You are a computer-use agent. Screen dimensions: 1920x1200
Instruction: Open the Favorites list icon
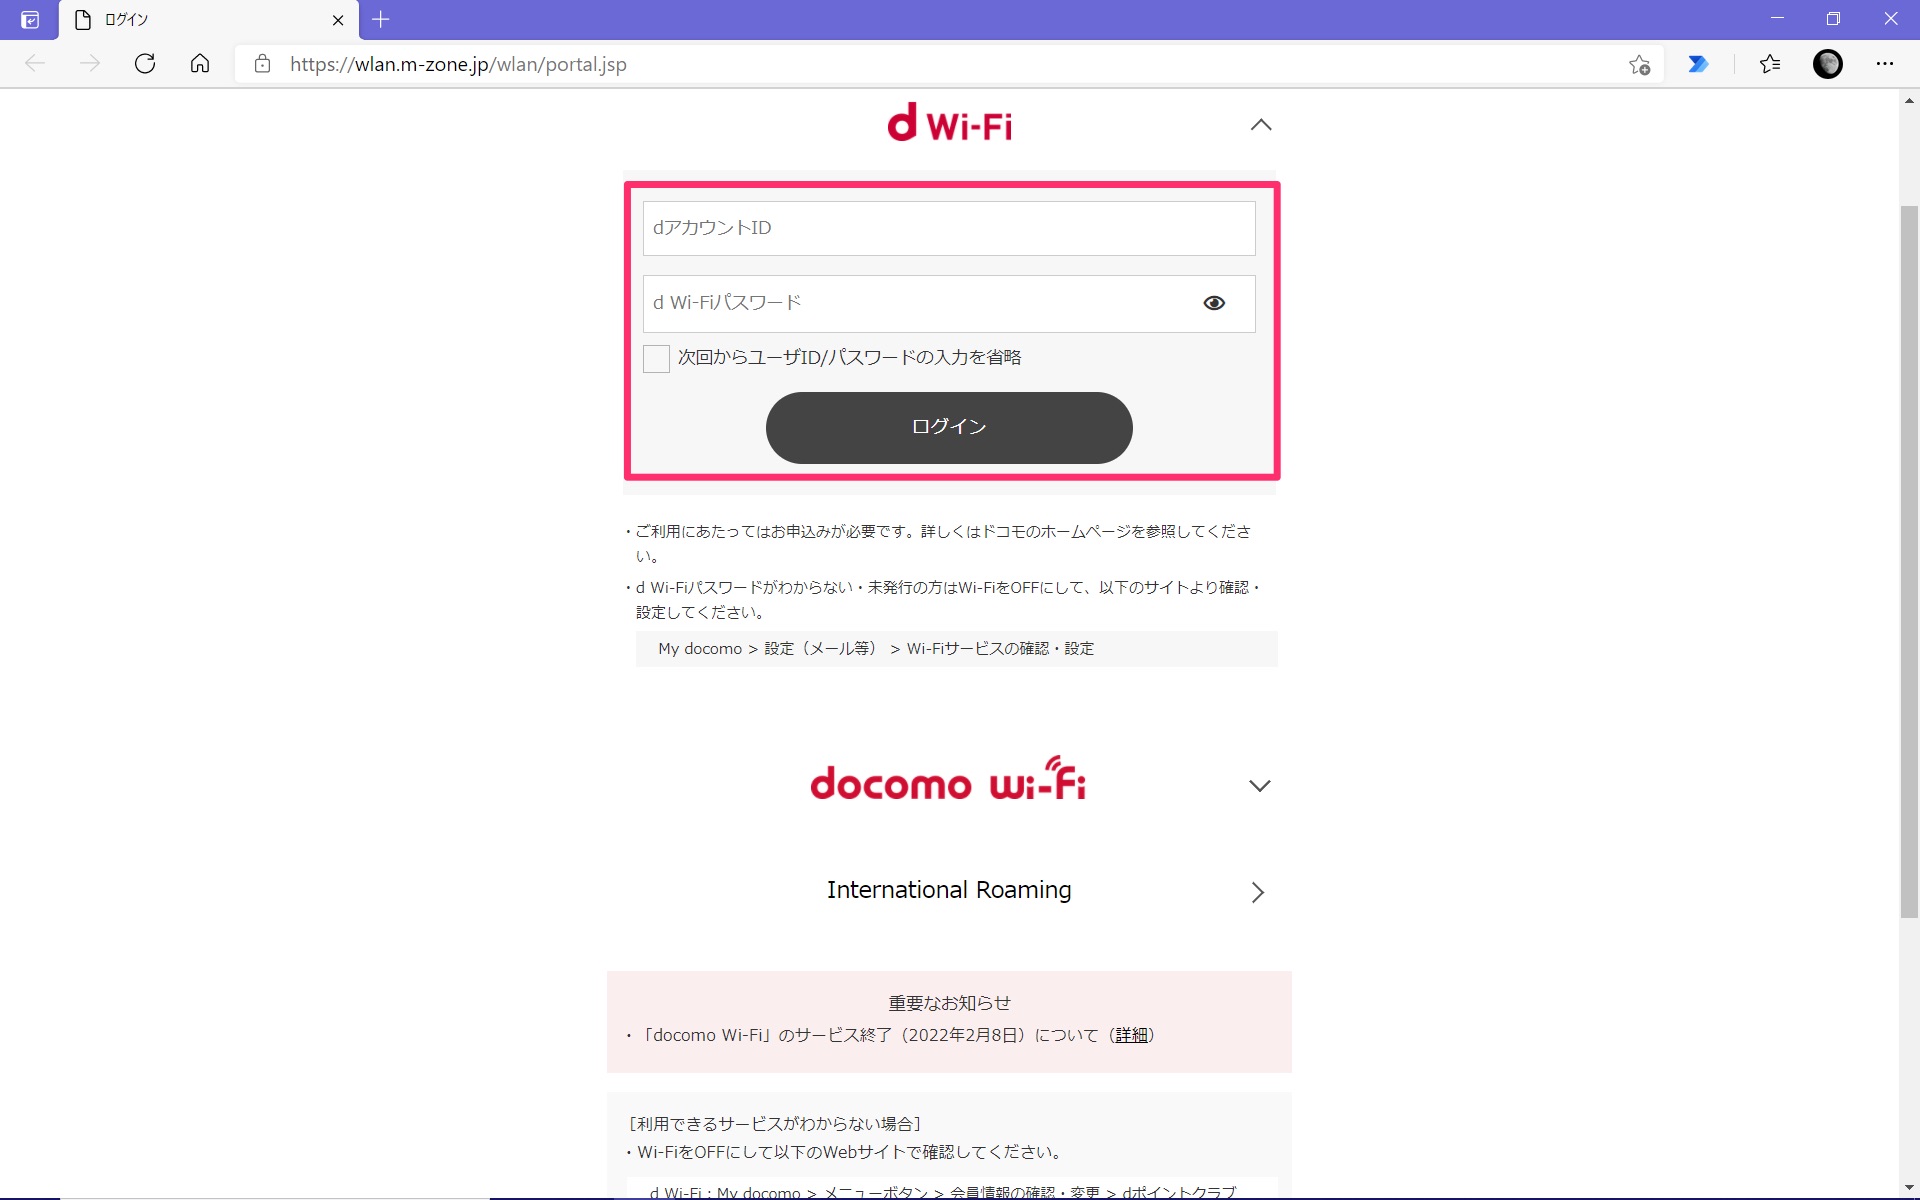[1770, 64]
